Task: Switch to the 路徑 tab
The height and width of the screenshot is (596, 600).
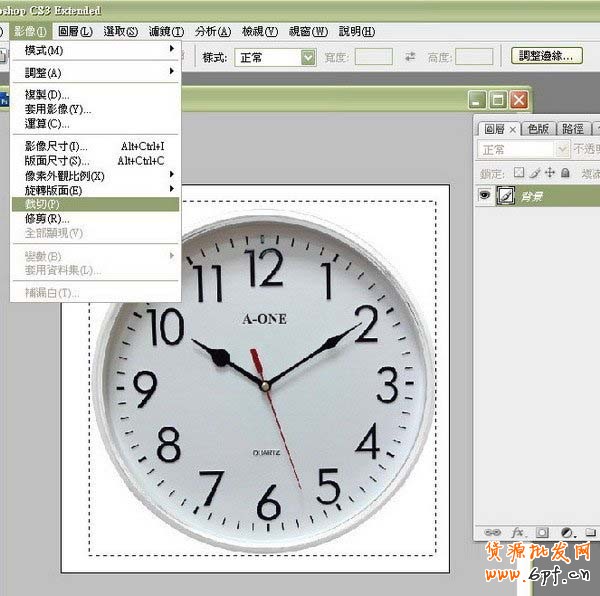Action: point(573,129)
